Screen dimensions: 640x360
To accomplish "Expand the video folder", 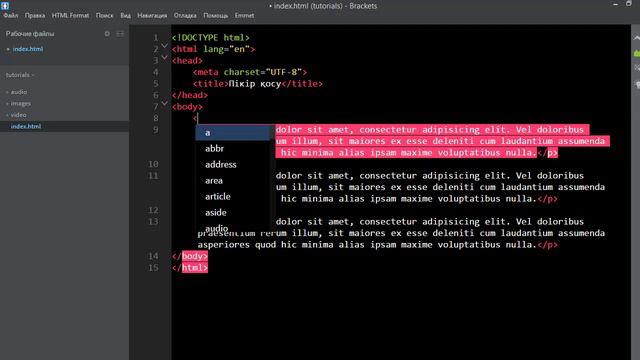I will 18,115.
